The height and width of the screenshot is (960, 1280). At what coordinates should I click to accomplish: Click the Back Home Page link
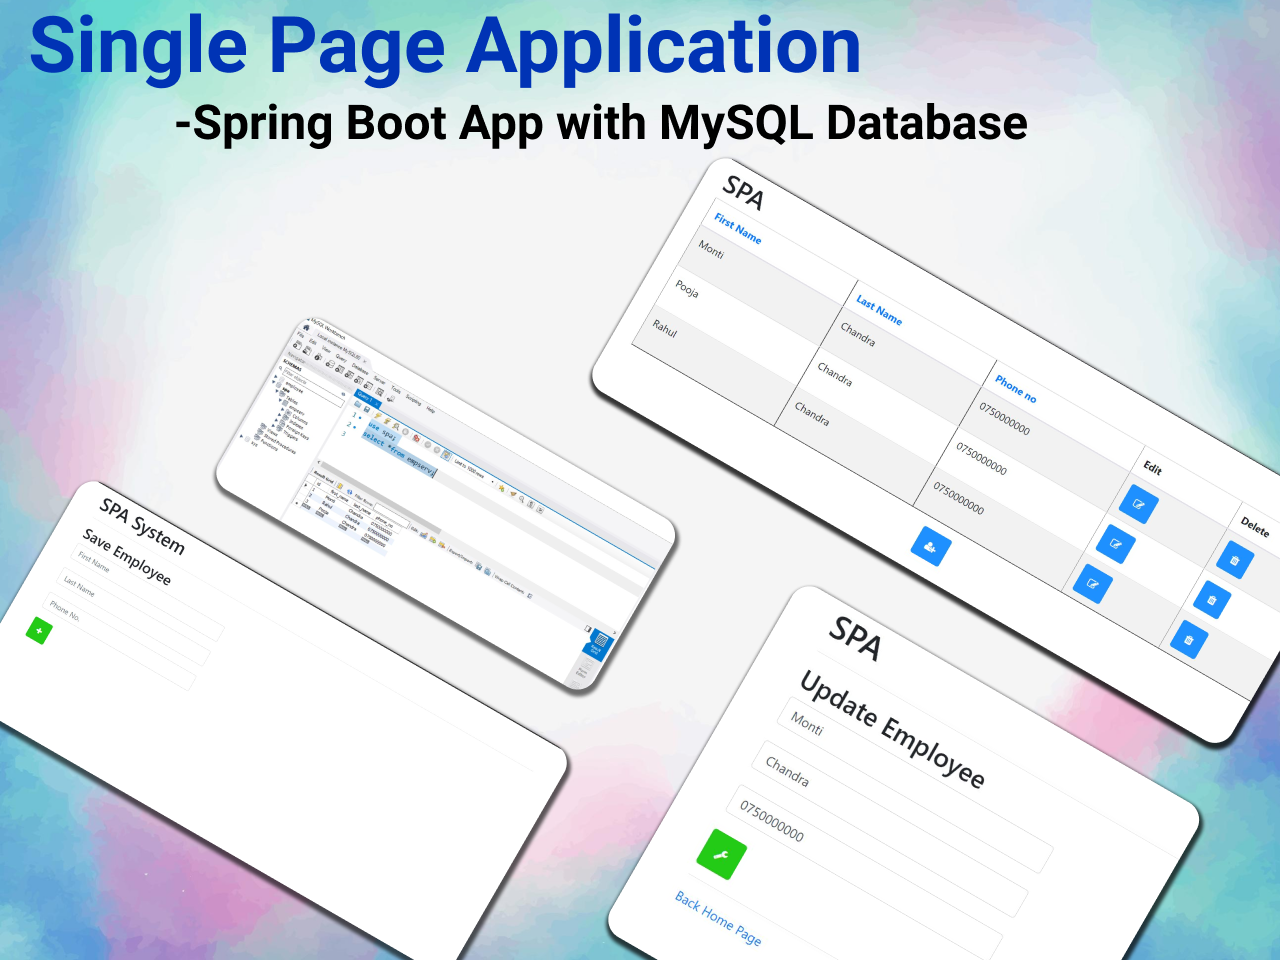[x=718, y=918]
